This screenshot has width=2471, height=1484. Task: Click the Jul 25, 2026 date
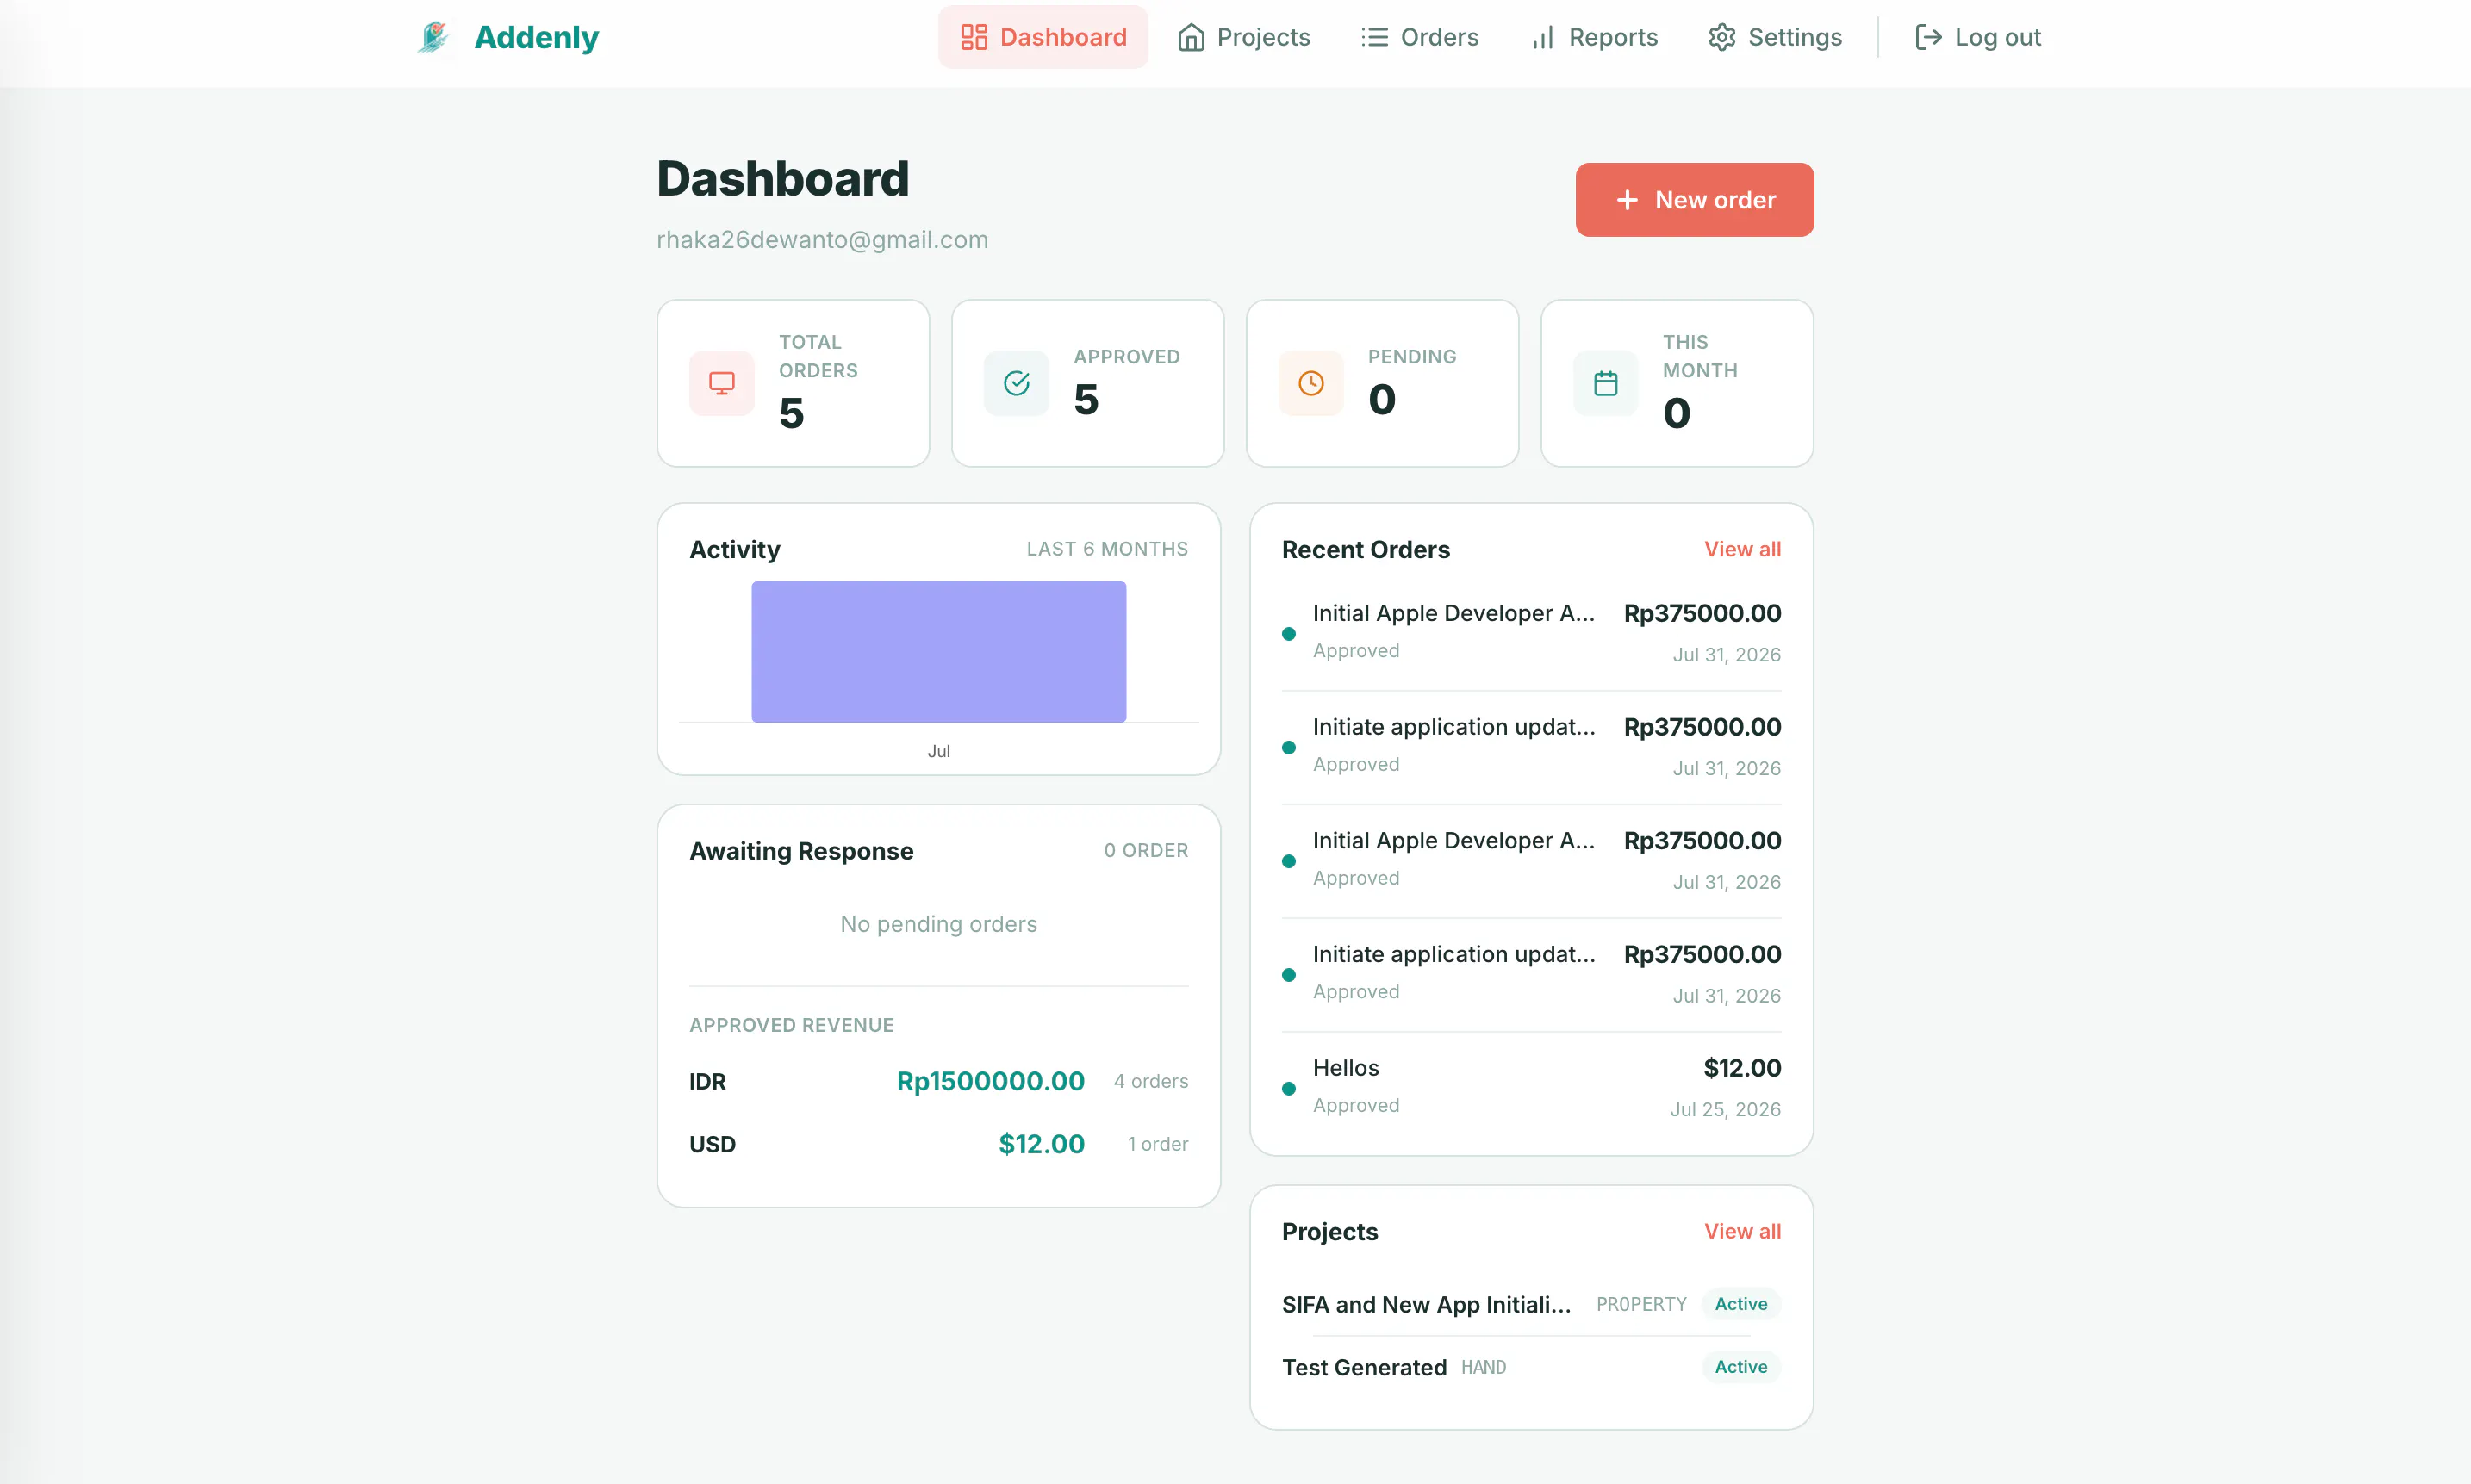coord(1725,1109)
